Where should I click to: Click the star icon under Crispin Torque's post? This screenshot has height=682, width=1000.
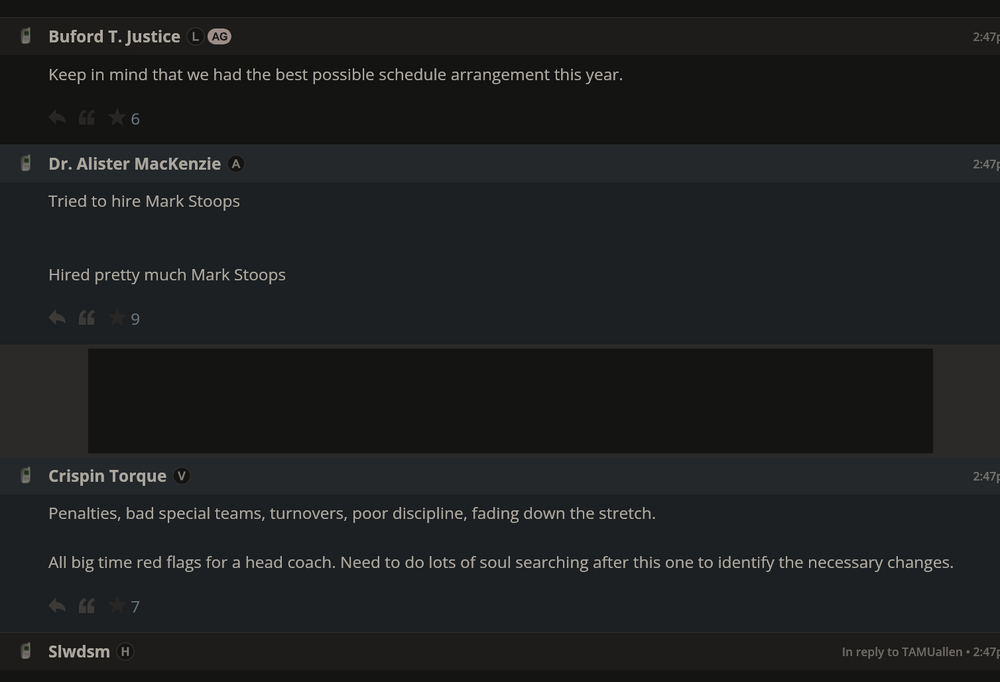point(115,605)
